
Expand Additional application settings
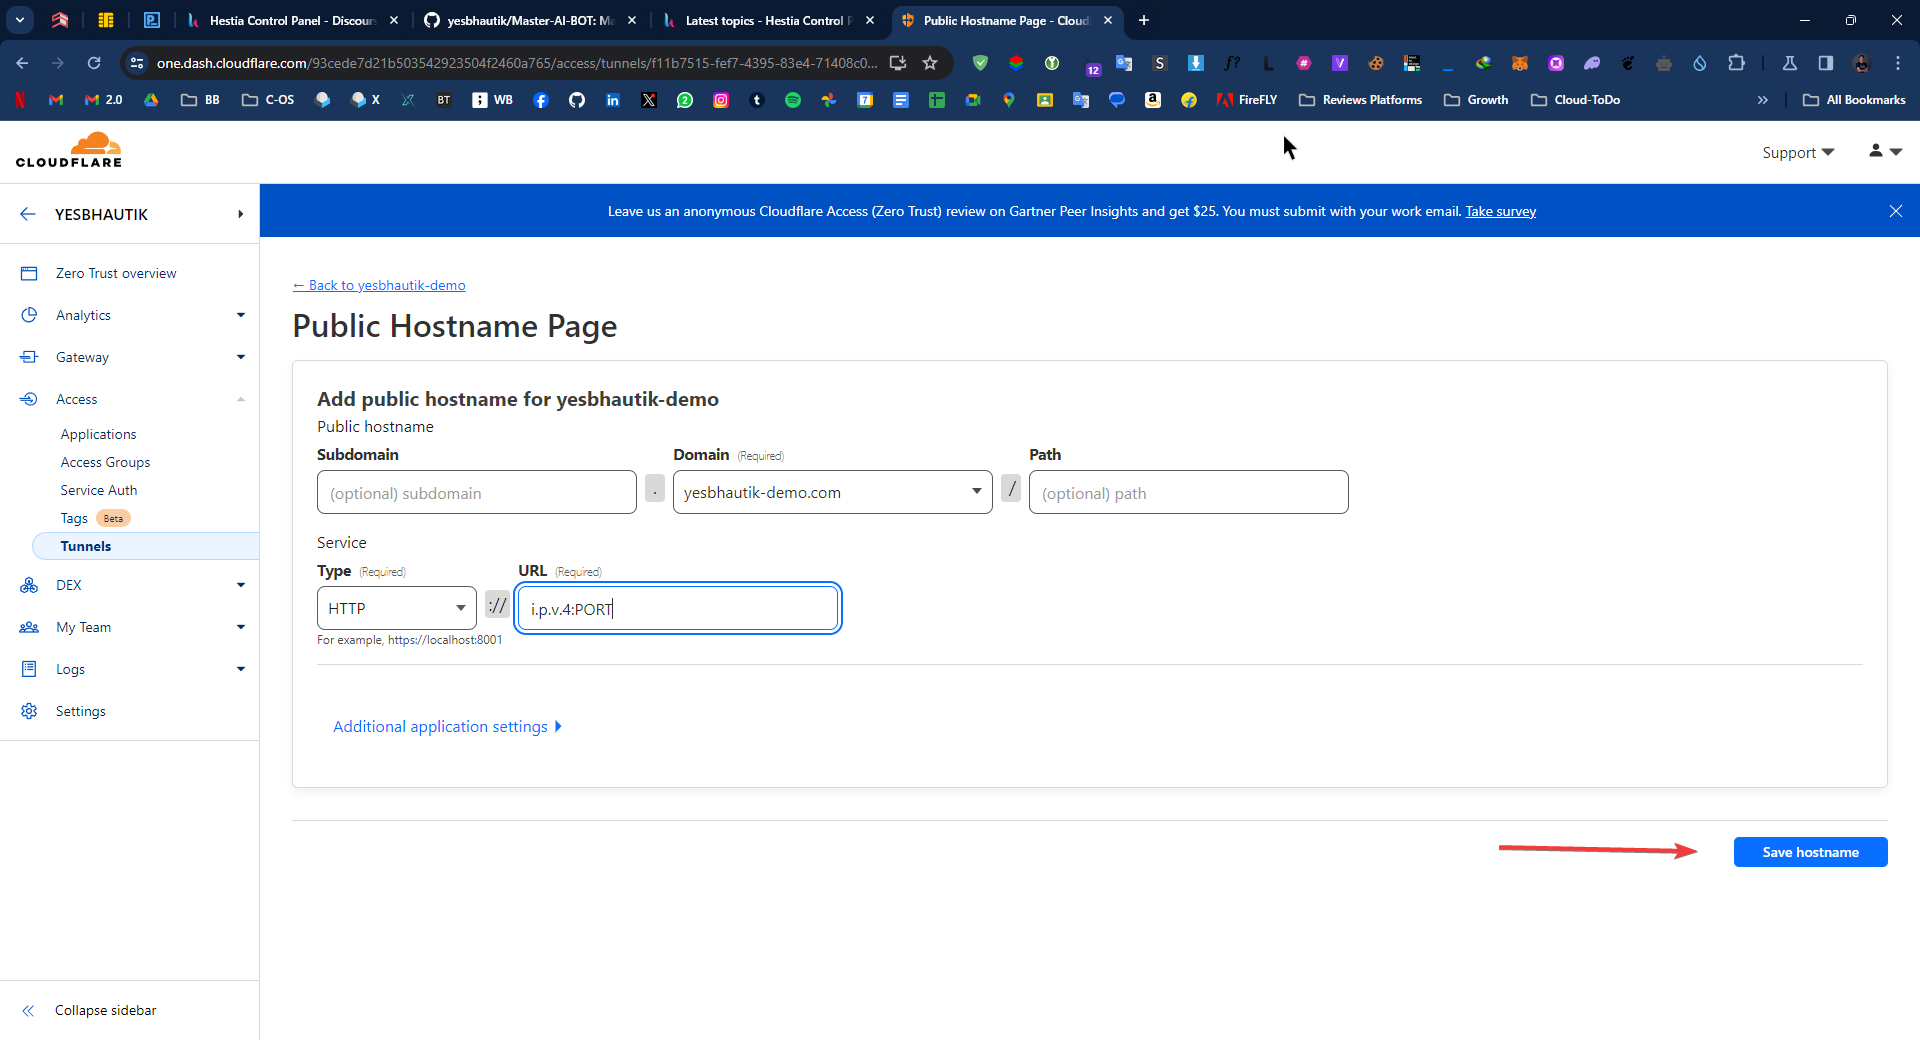[x=447, y=726]
